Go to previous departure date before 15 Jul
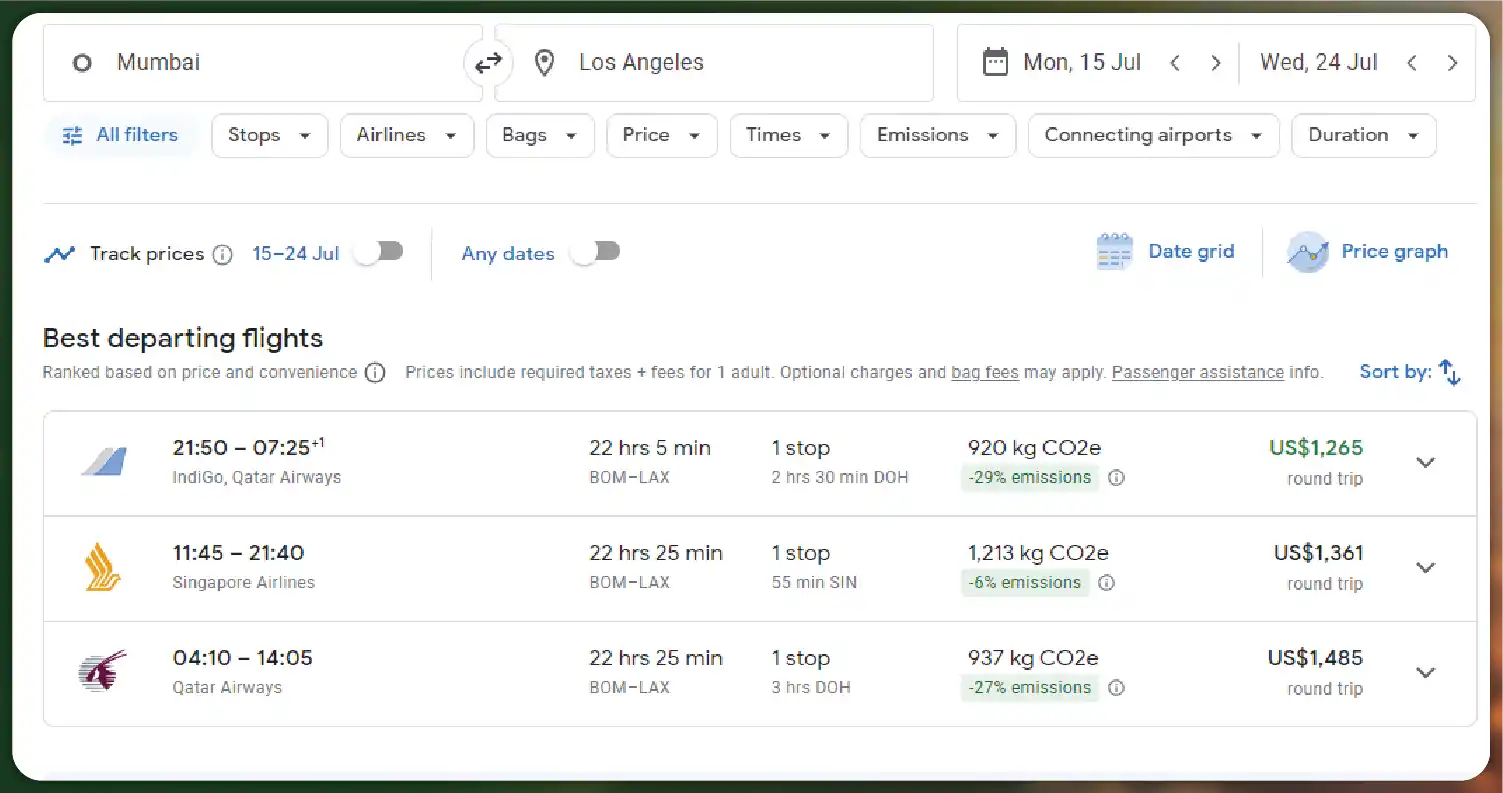The image size is (1503, 793). click(x=1175, y=63)
